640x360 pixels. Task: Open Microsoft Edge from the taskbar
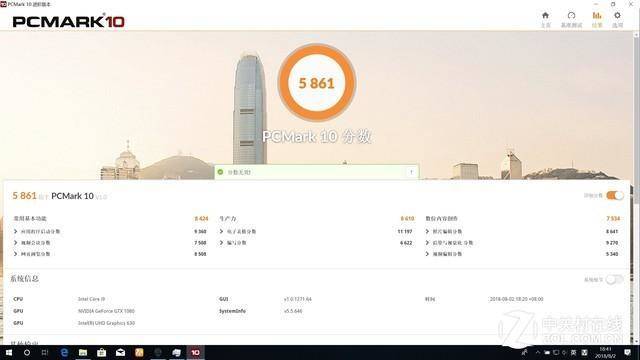pyautogui.click(x=64, y=352)
